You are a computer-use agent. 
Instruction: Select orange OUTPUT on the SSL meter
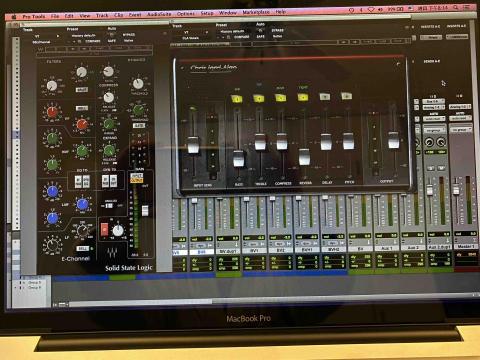[x=137, y=180]
